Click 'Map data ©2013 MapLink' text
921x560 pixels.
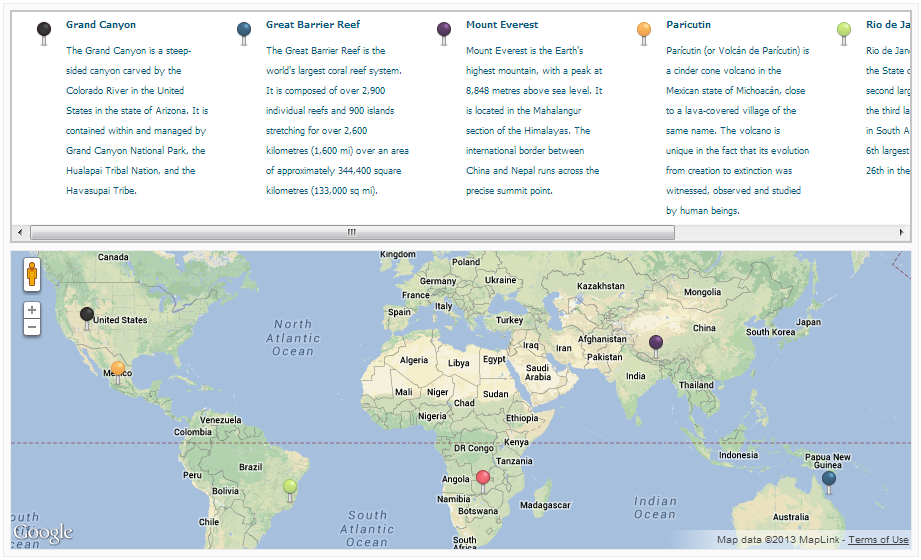(x=778, y=539)
